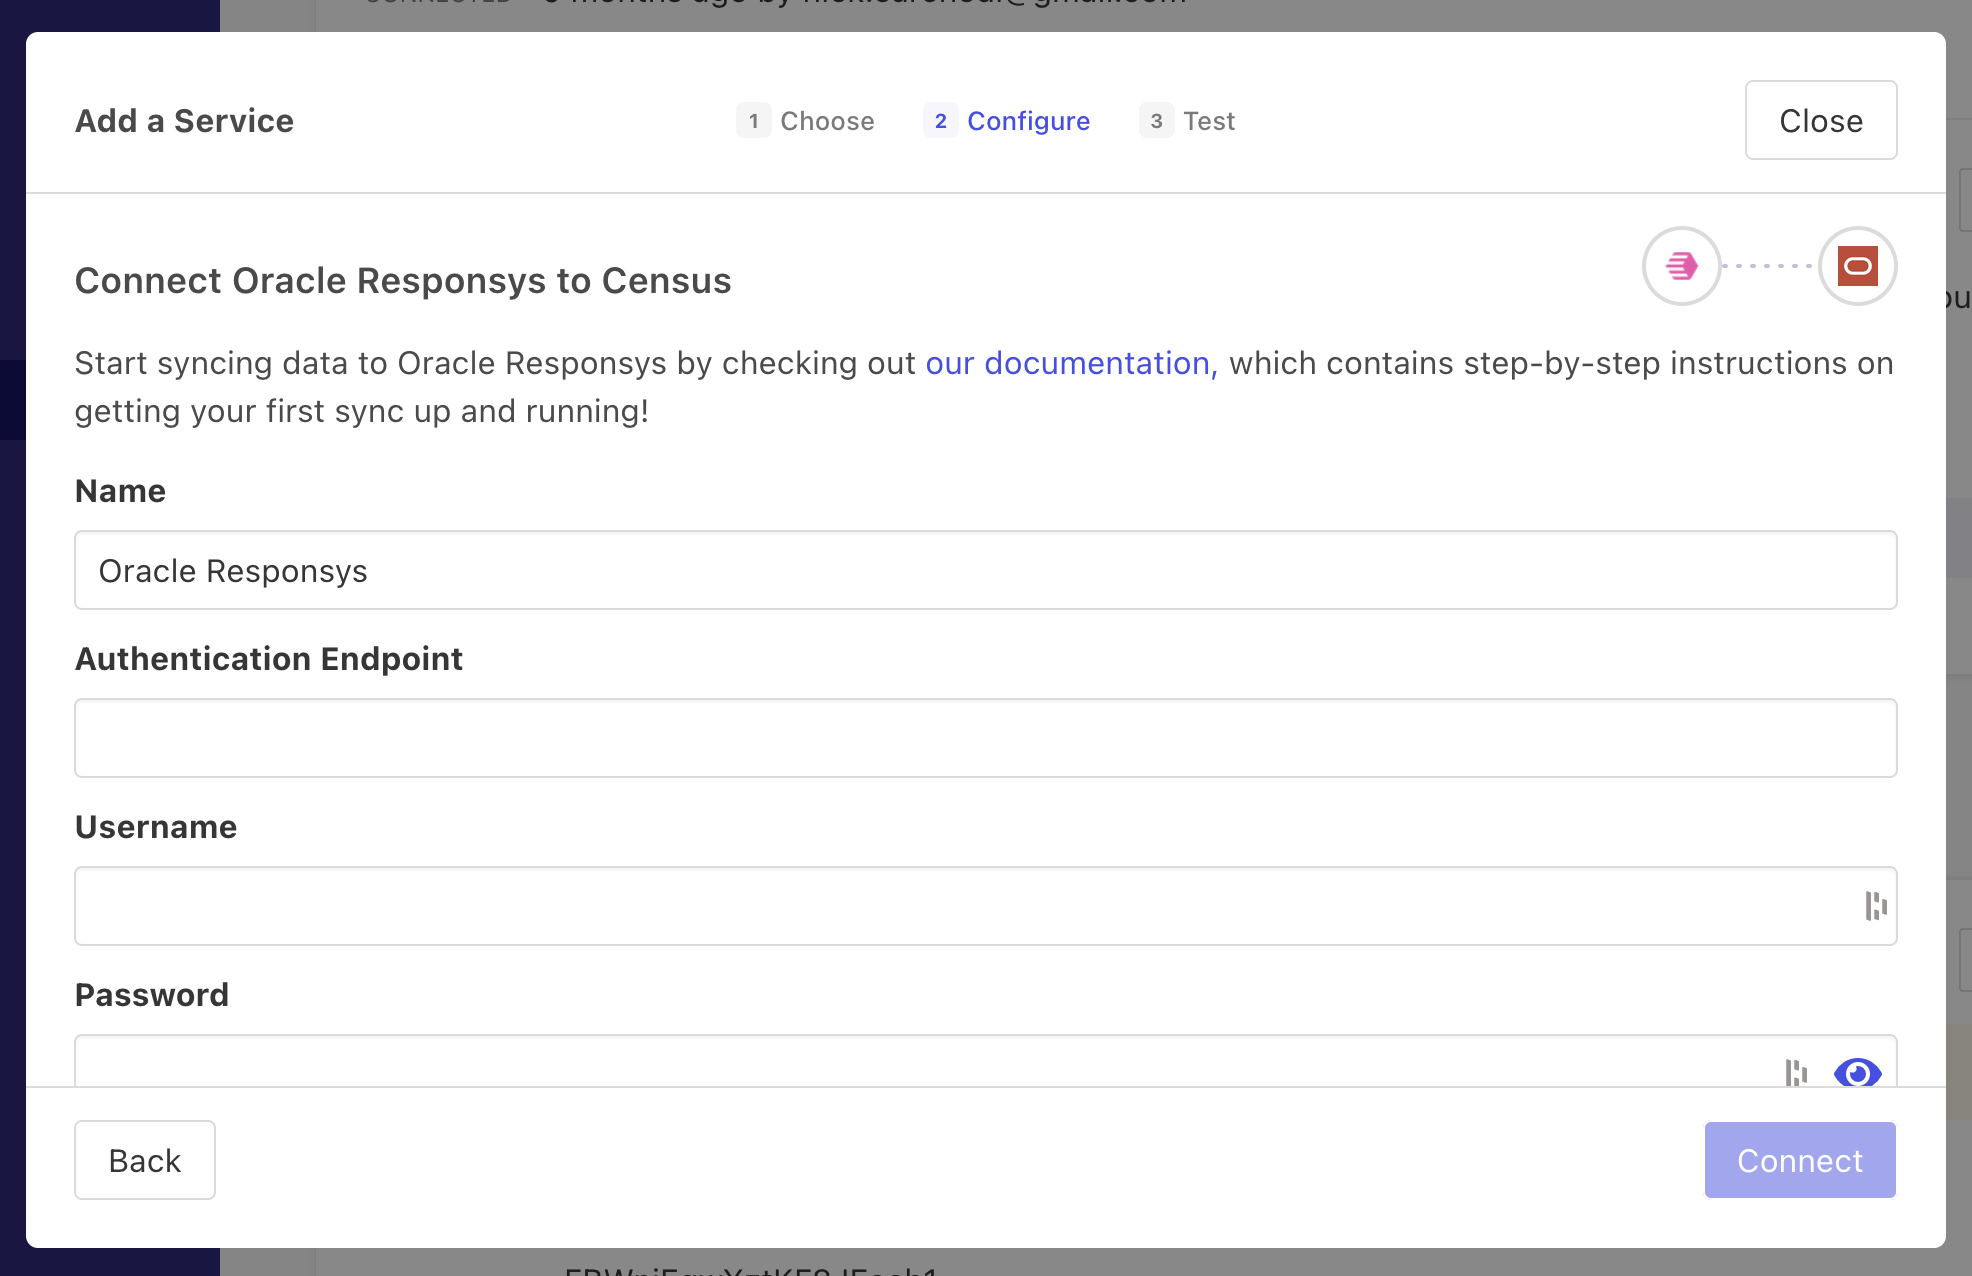
Task: Jump to the Test step
Action: 1209,121
